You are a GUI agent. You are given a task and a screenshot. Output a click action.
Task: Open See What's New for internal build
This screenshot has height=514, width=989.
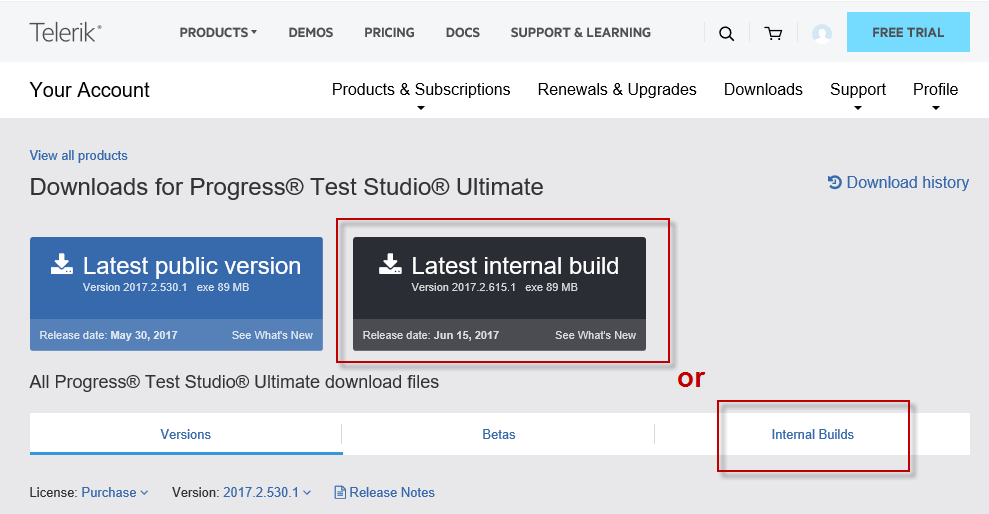pyautogui.click(x=595, y=335)
